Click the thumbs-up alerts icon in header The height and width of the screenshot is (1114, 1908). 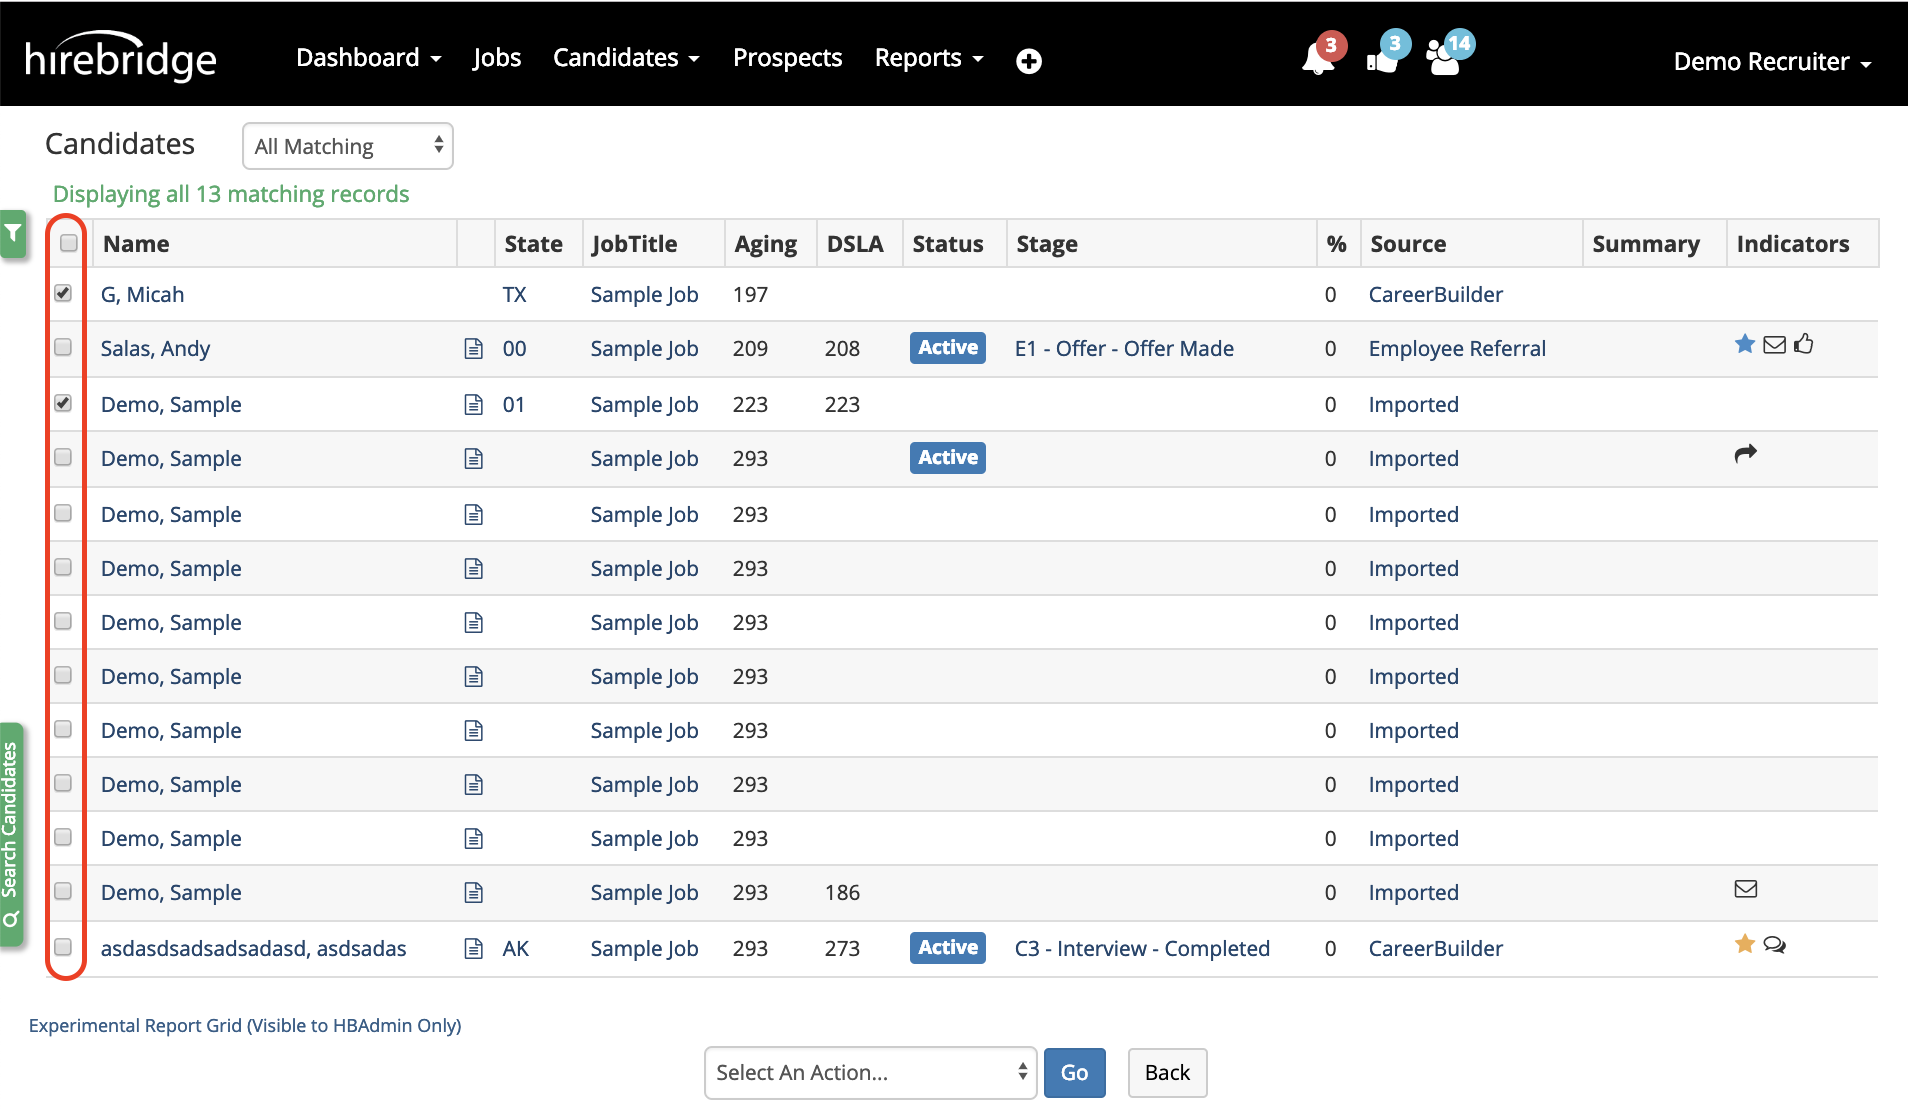(x=1381, y=59)
